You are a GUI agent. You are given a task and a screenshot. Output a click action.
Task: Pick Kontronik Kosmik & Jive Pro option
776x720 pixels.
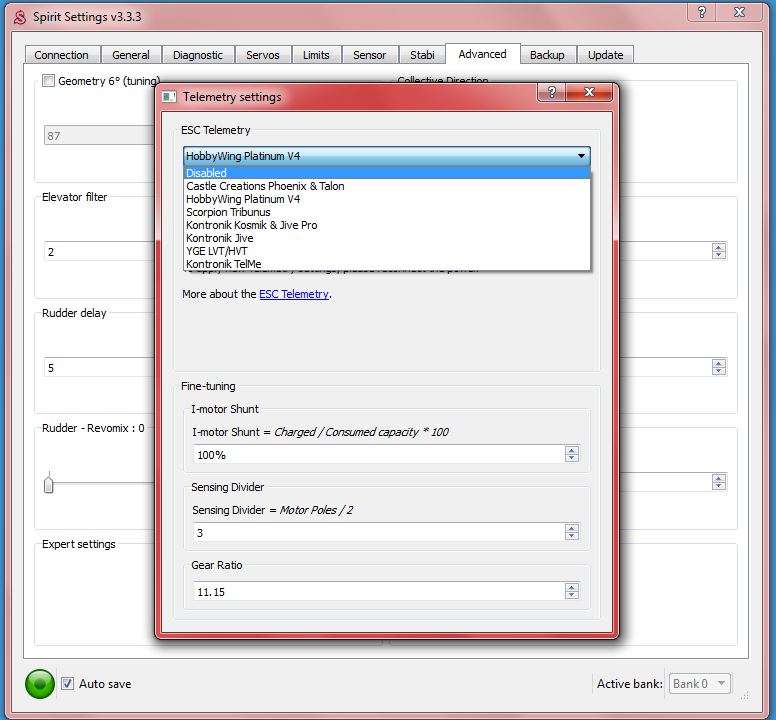pos(251,225)
